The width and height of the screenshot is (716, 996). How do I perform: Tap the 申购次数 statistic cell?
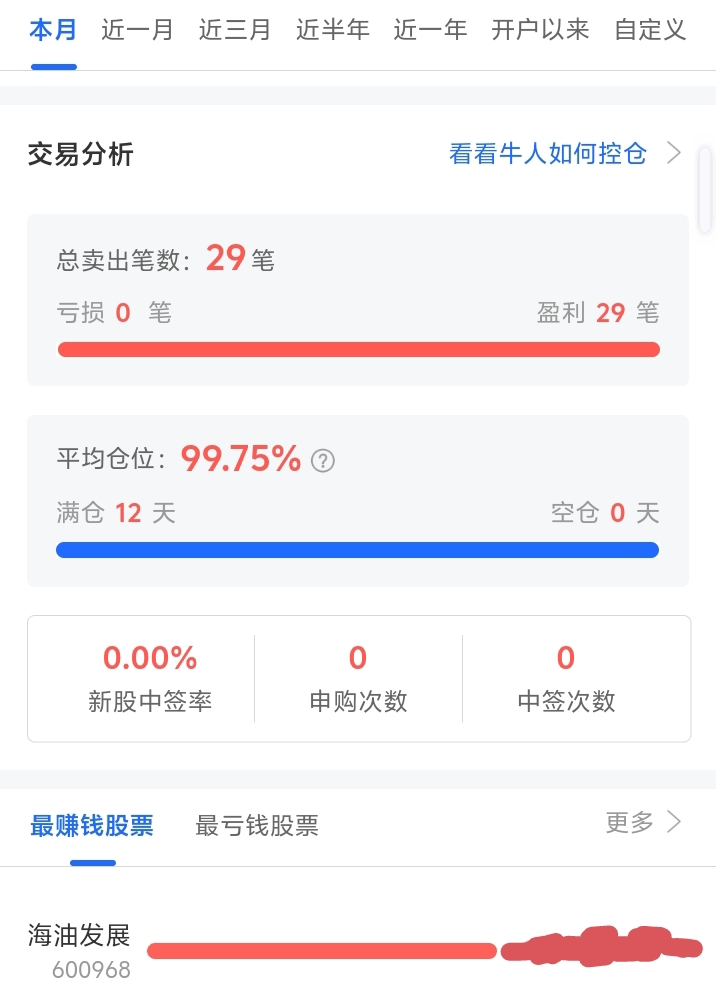(358, 678)
